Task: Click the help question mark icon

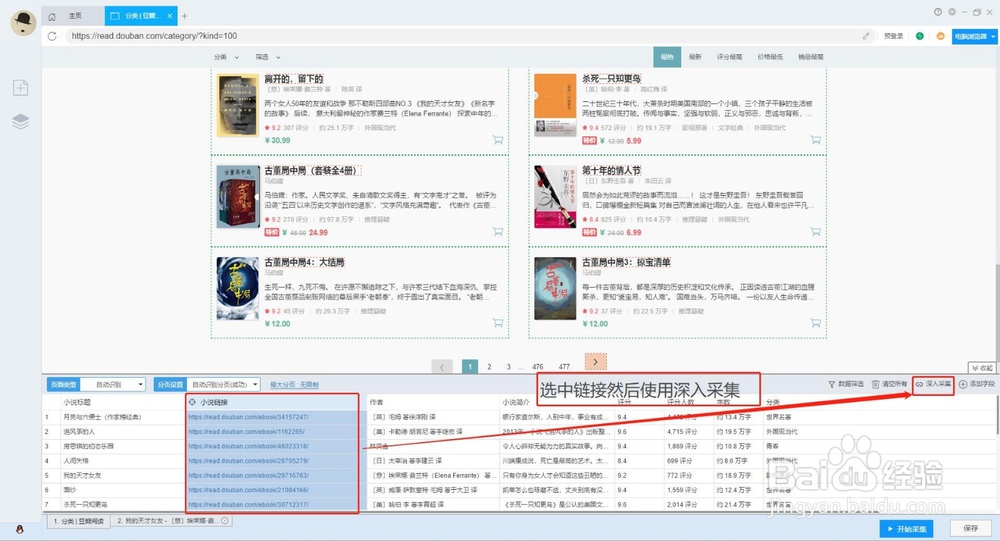Action: pyautogui.click(x=938, y=11)
